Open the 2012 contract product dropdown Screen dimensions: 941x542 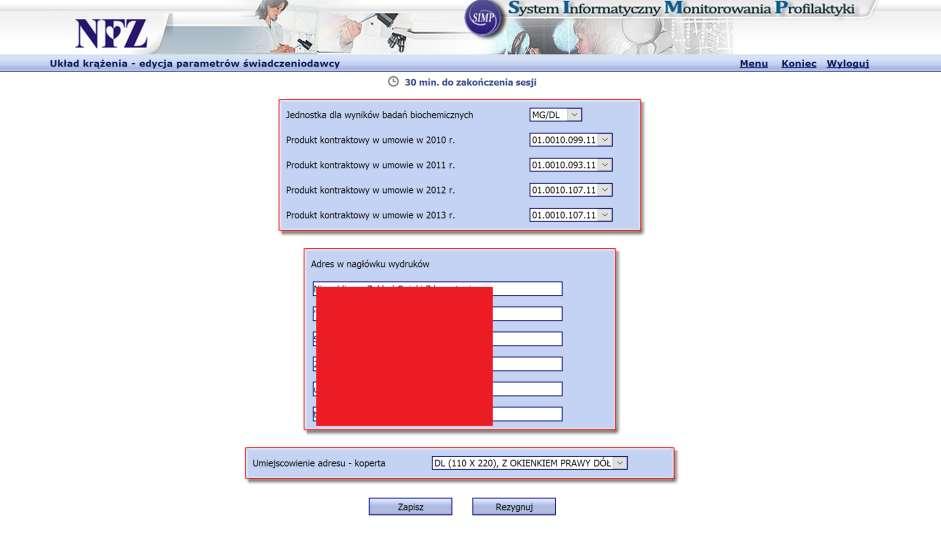(570, 190)
